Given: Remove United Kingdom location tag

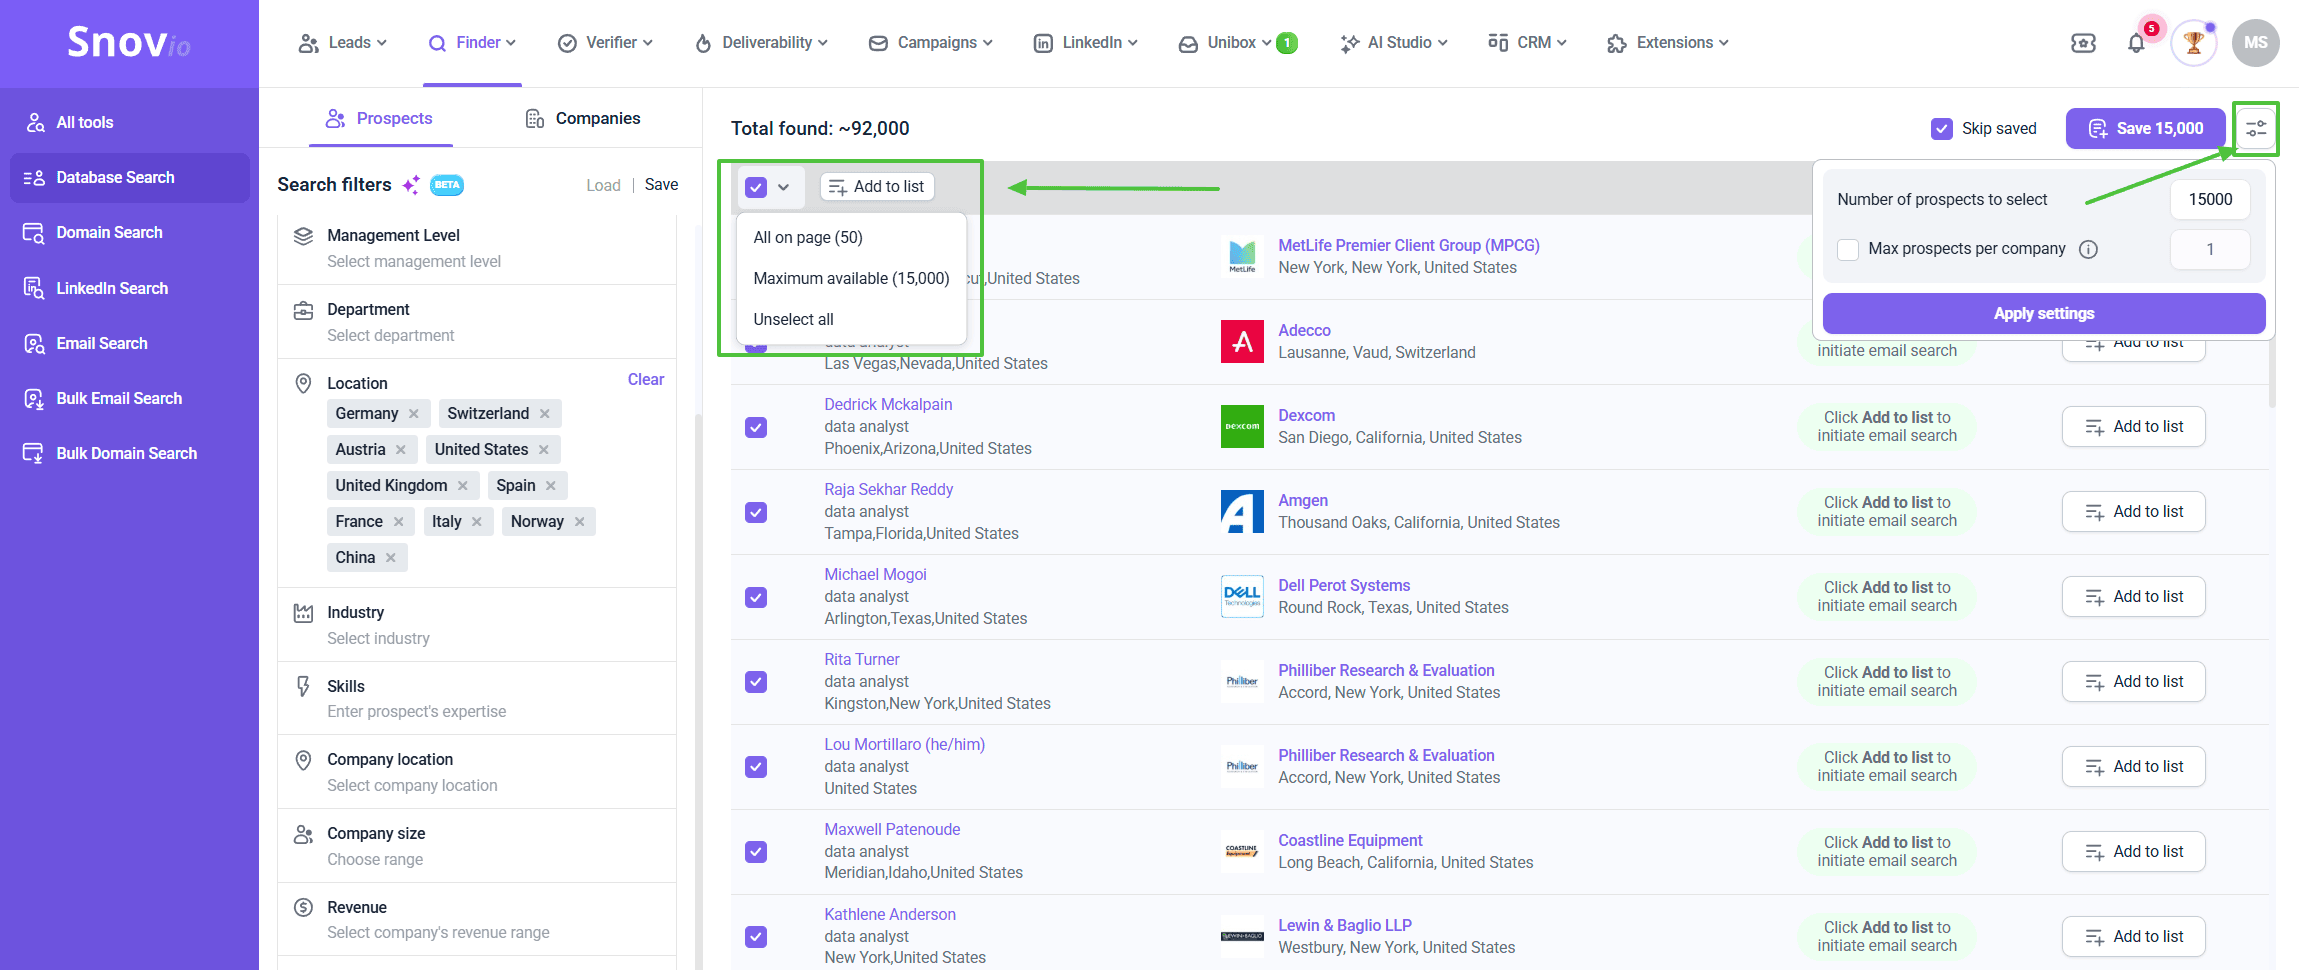Looking at the screenshot, I should click(x=463, y=486).
